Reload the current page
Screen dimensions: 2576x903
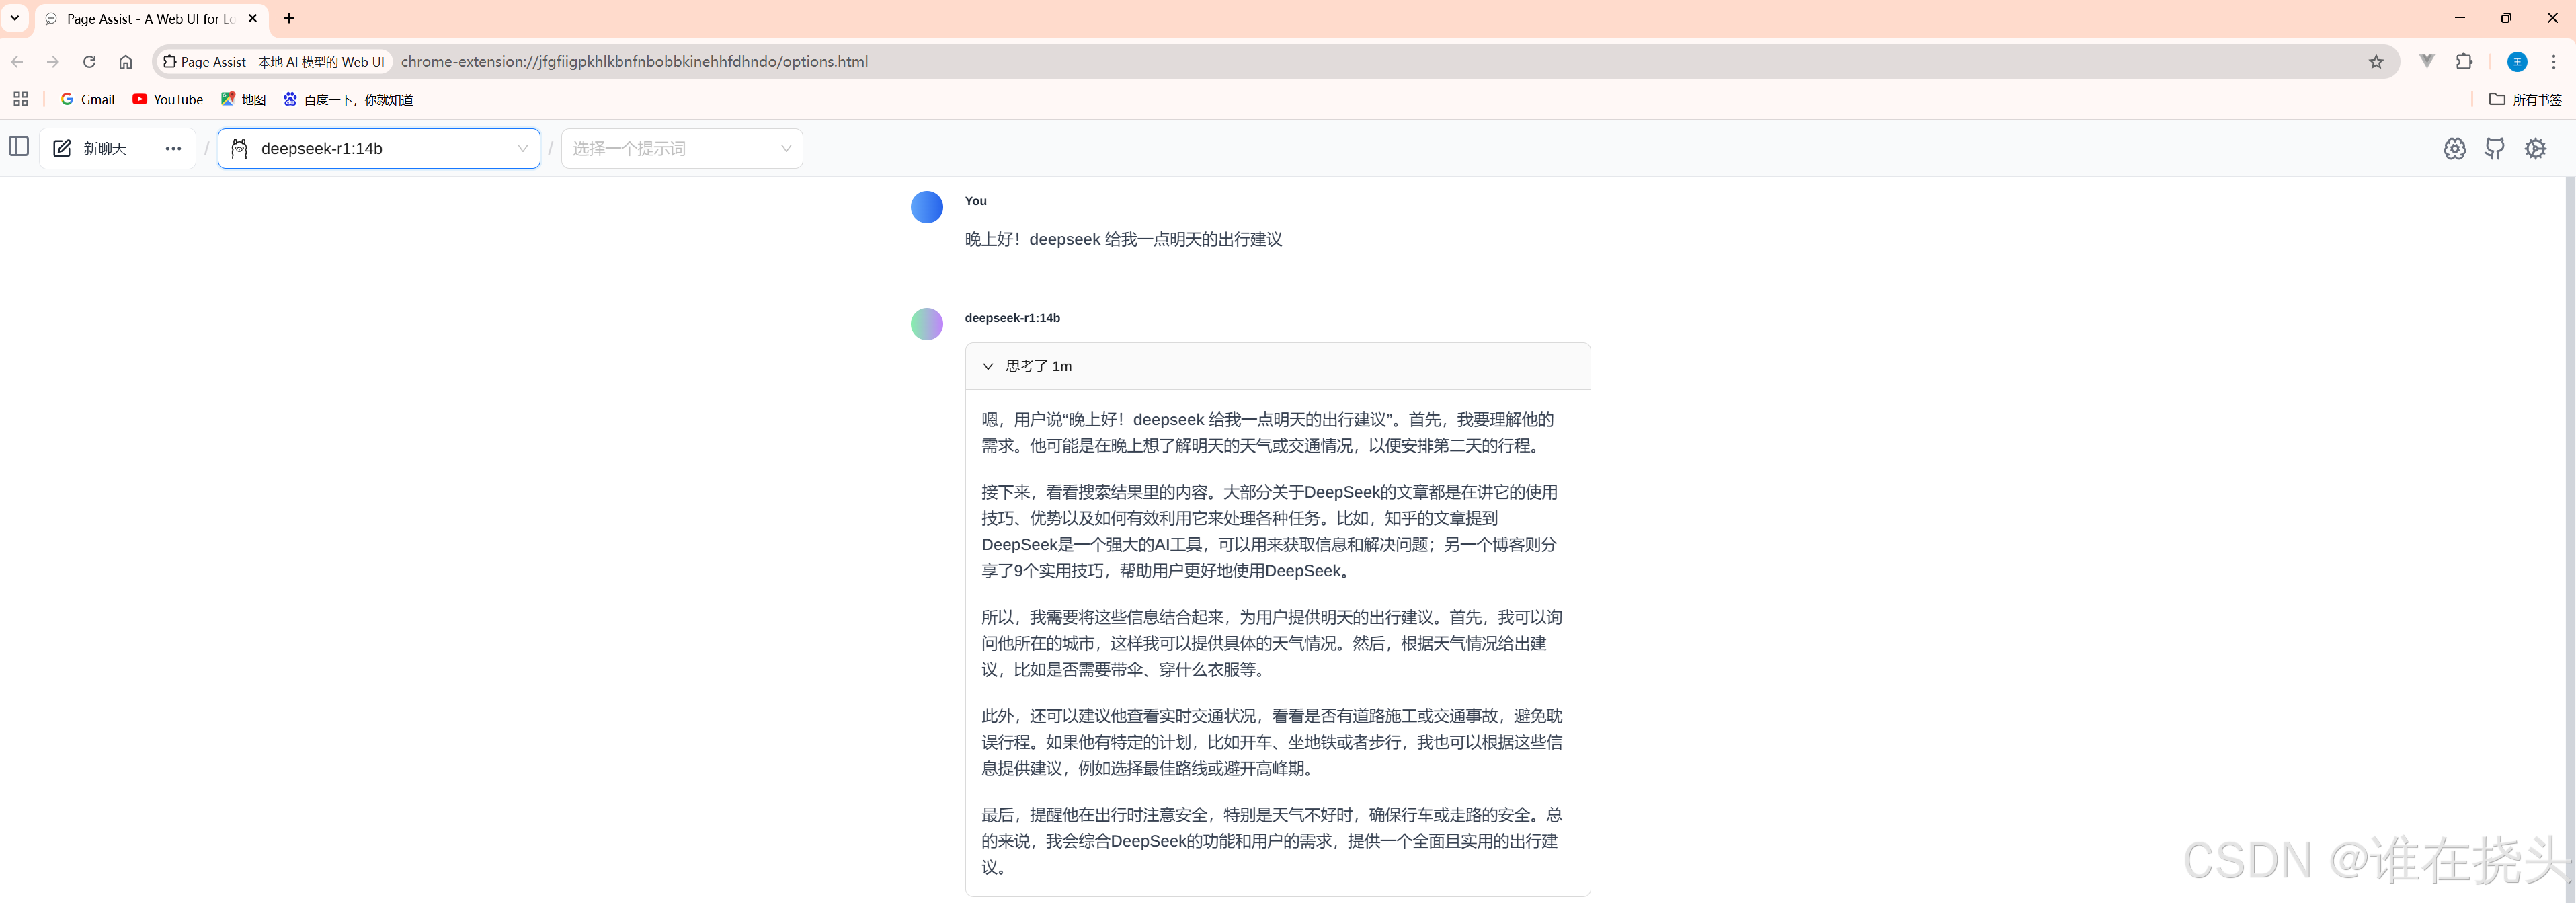(x=89, y=61)
